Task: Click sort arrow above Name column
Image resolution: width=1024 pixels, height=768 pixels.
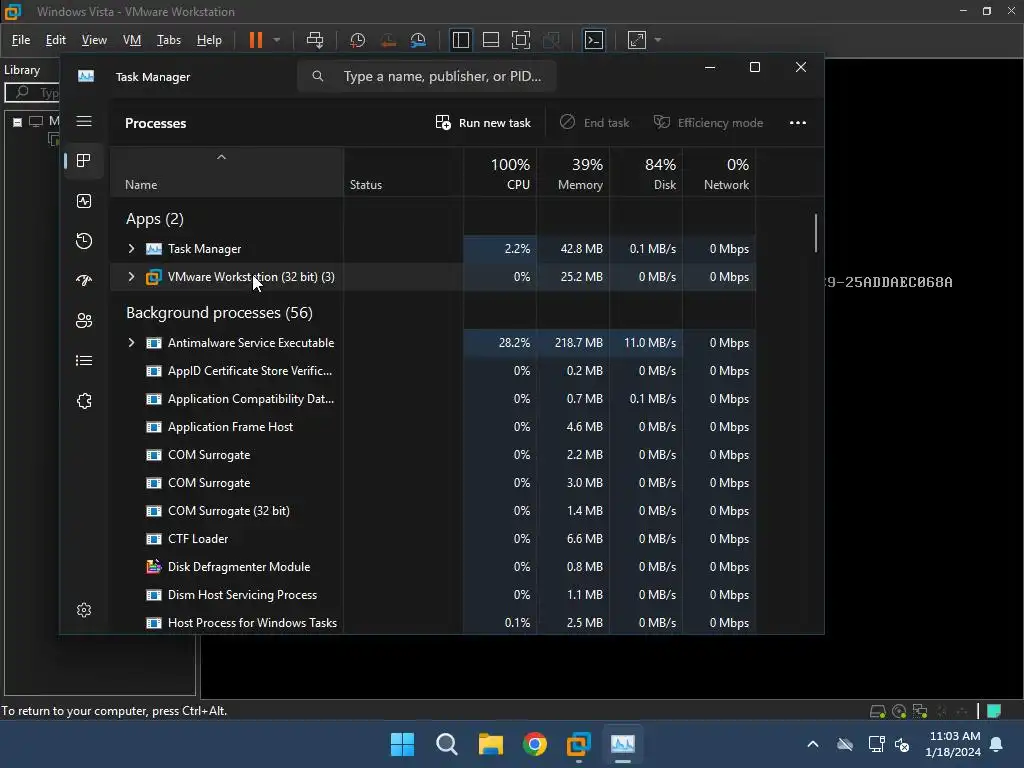Action: click(x=221, y=157)
